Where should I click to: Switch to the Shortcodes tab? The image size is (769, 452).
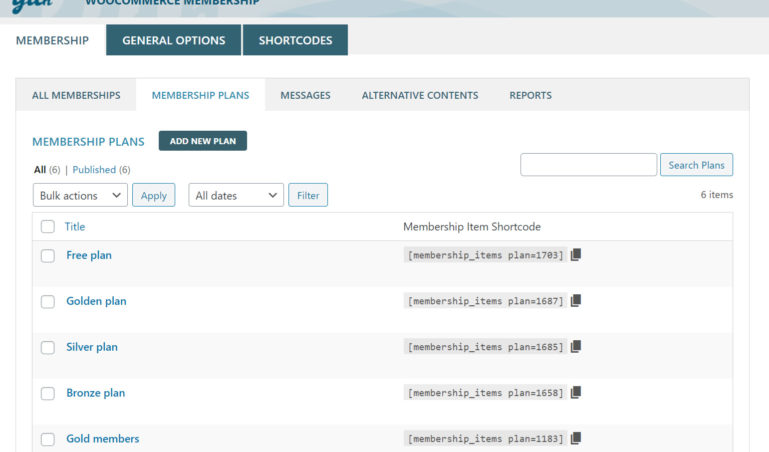295,40
